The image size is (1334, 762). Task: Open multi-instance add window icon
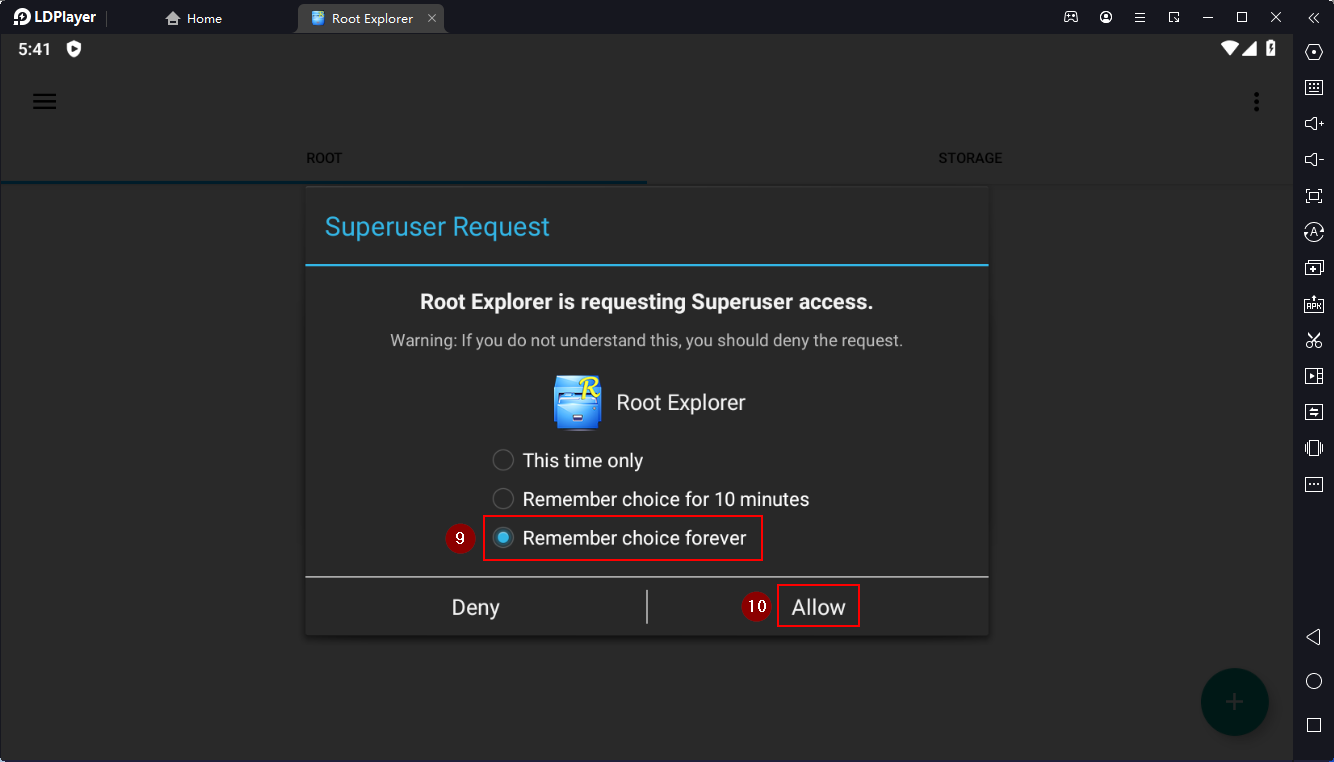coord(1314,268)
